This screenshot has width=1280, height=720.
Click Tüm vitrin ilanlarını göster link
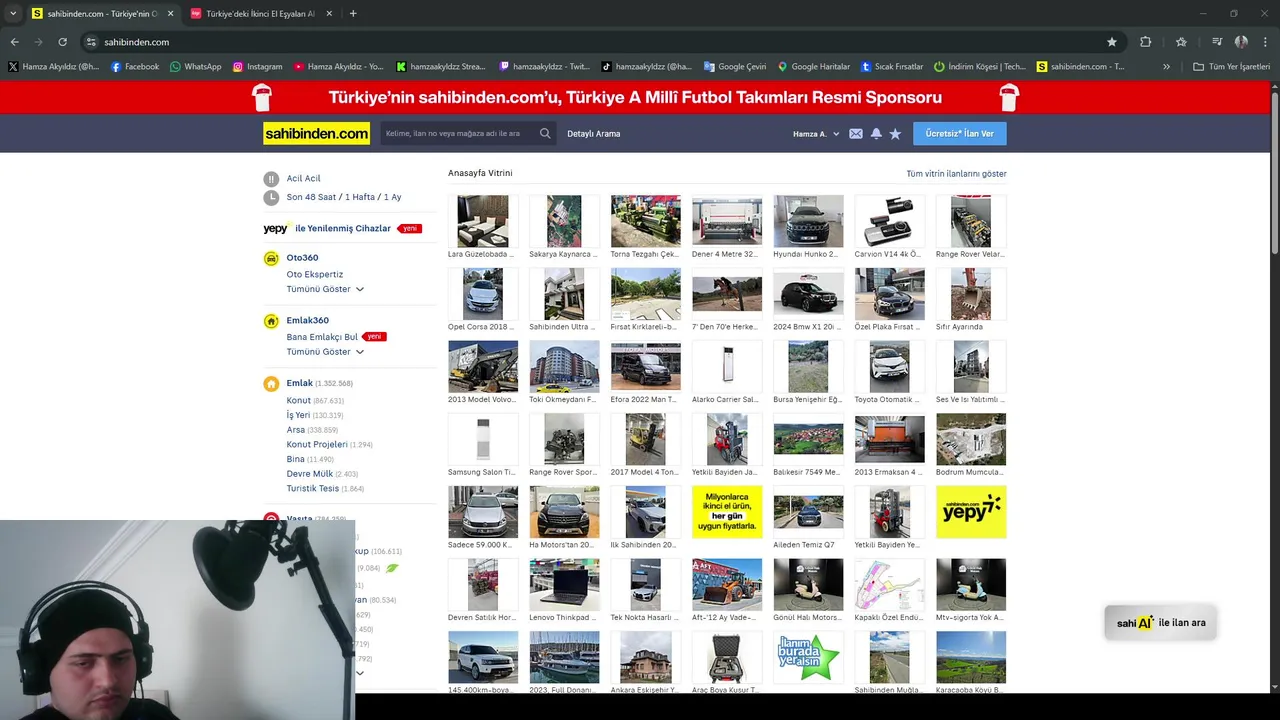956,174
